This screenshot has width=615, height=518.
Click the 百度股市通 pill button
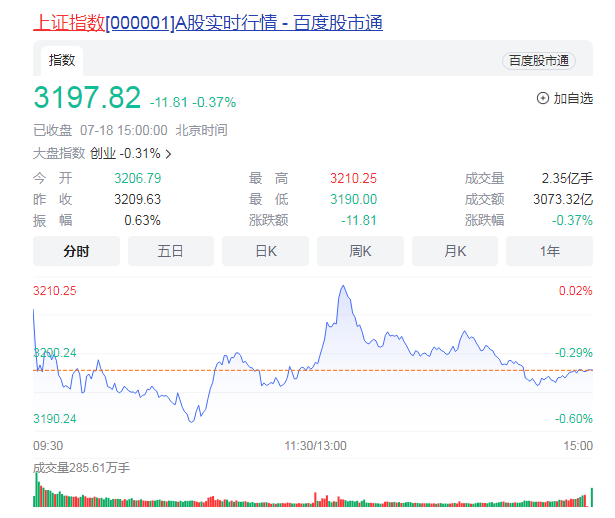[x=539, y=61]
